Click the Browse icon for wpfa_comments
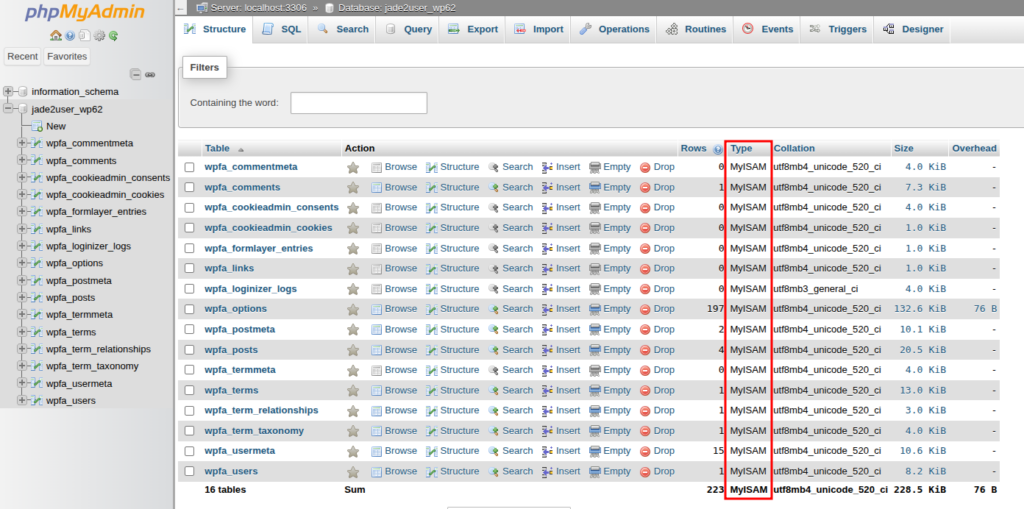Screen dimensions: 1024x509 pos(377,188)
